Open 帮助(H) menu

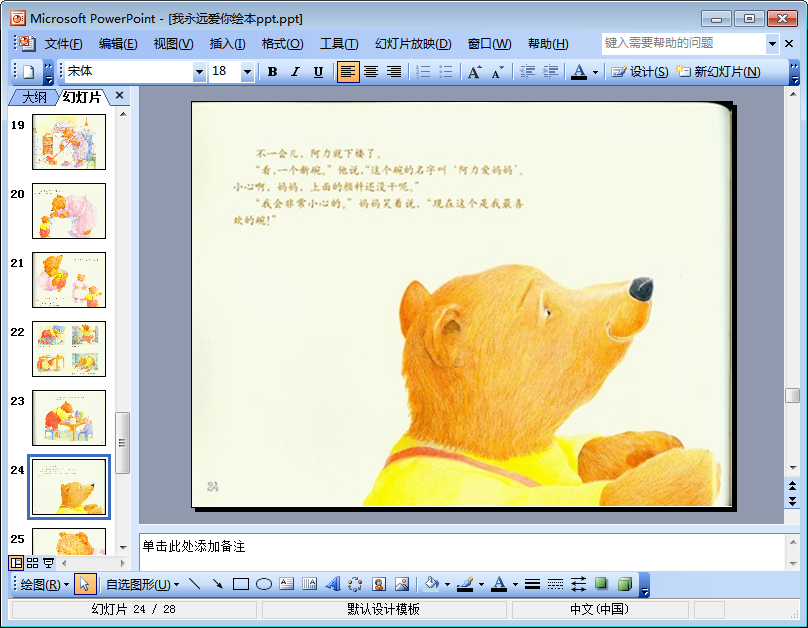click(548, 44)
